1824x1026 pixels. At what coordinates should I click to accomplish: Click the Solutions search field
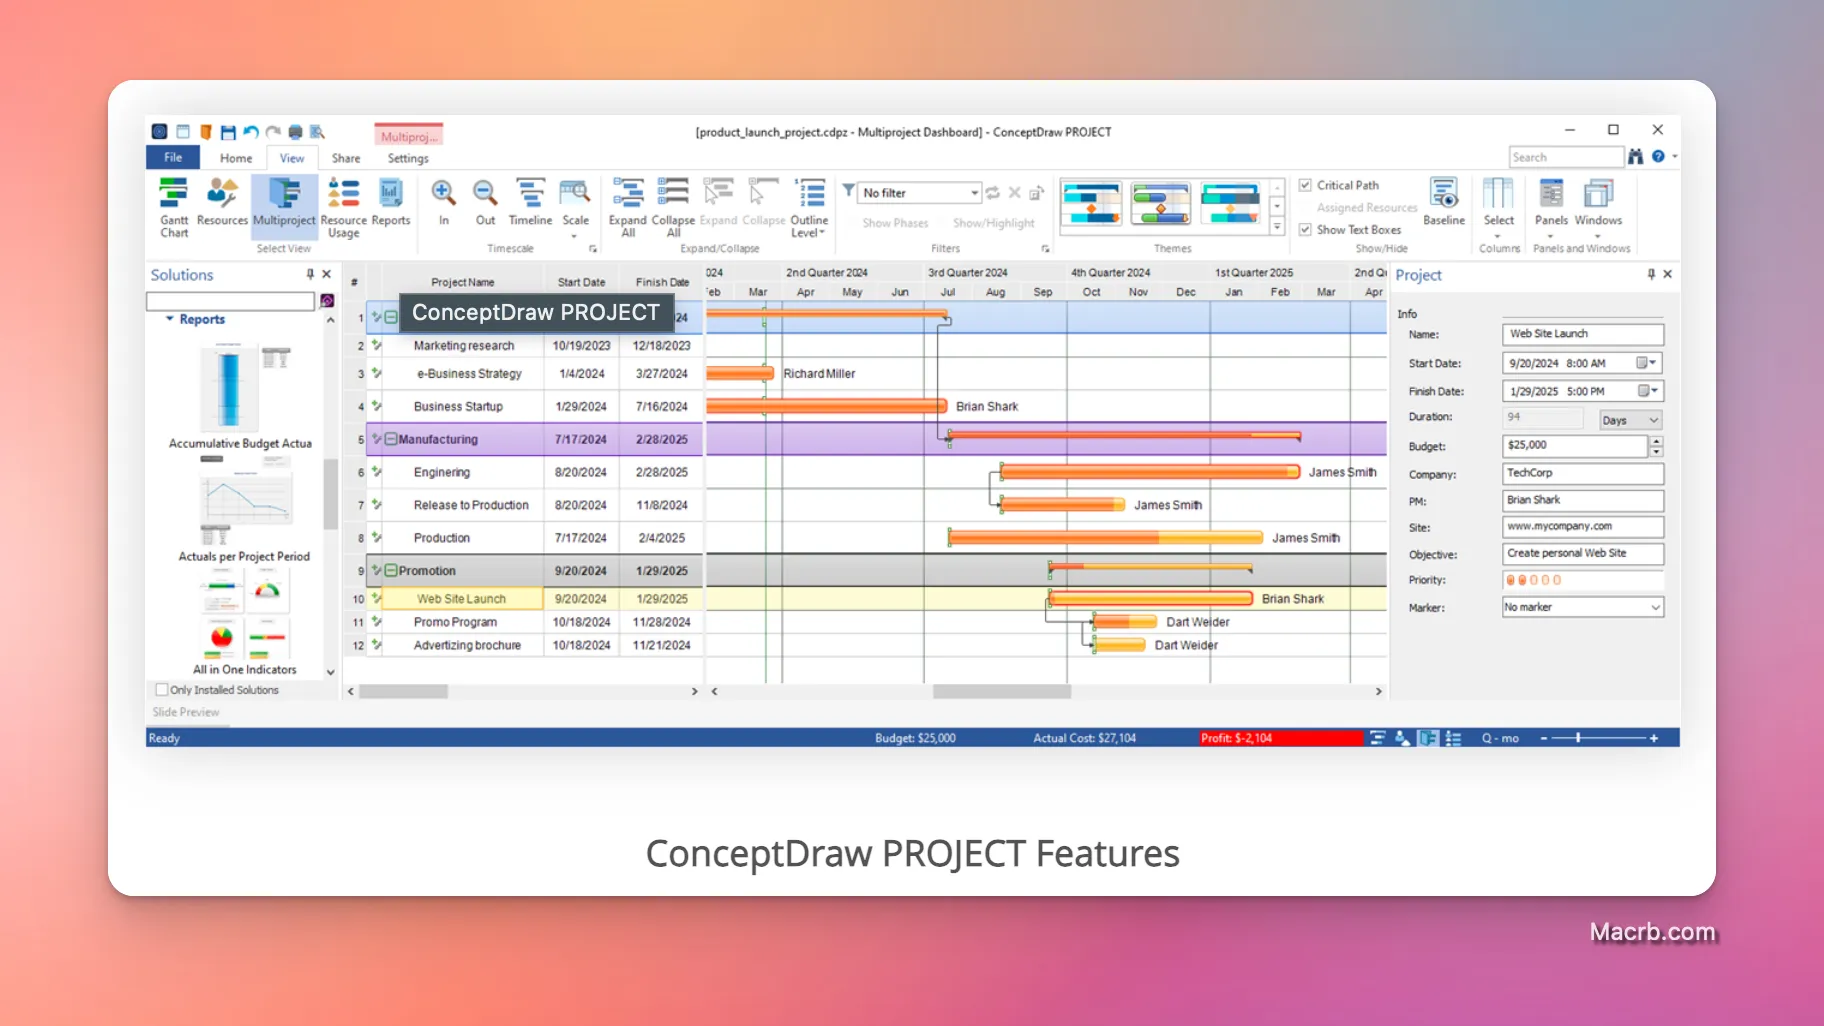tap(231, 301)
